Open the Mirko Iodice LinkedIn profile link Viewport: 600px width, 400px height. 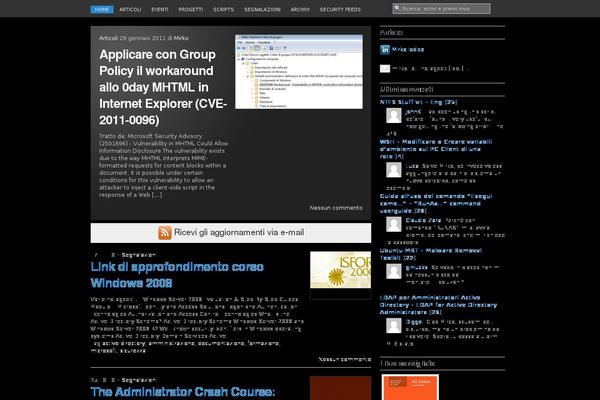pyautogui.click(x=408, y=49)
